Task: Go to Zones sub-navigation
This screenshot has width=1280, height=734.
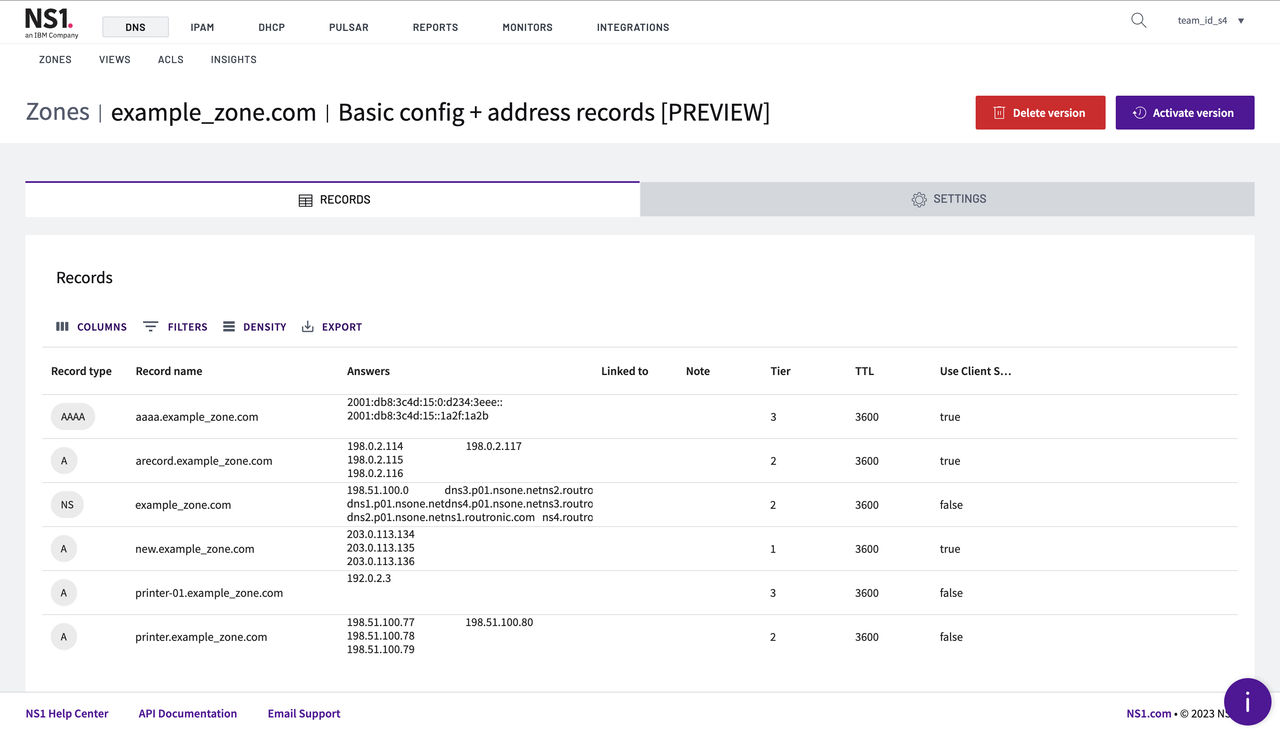Action: click(55, 60)
